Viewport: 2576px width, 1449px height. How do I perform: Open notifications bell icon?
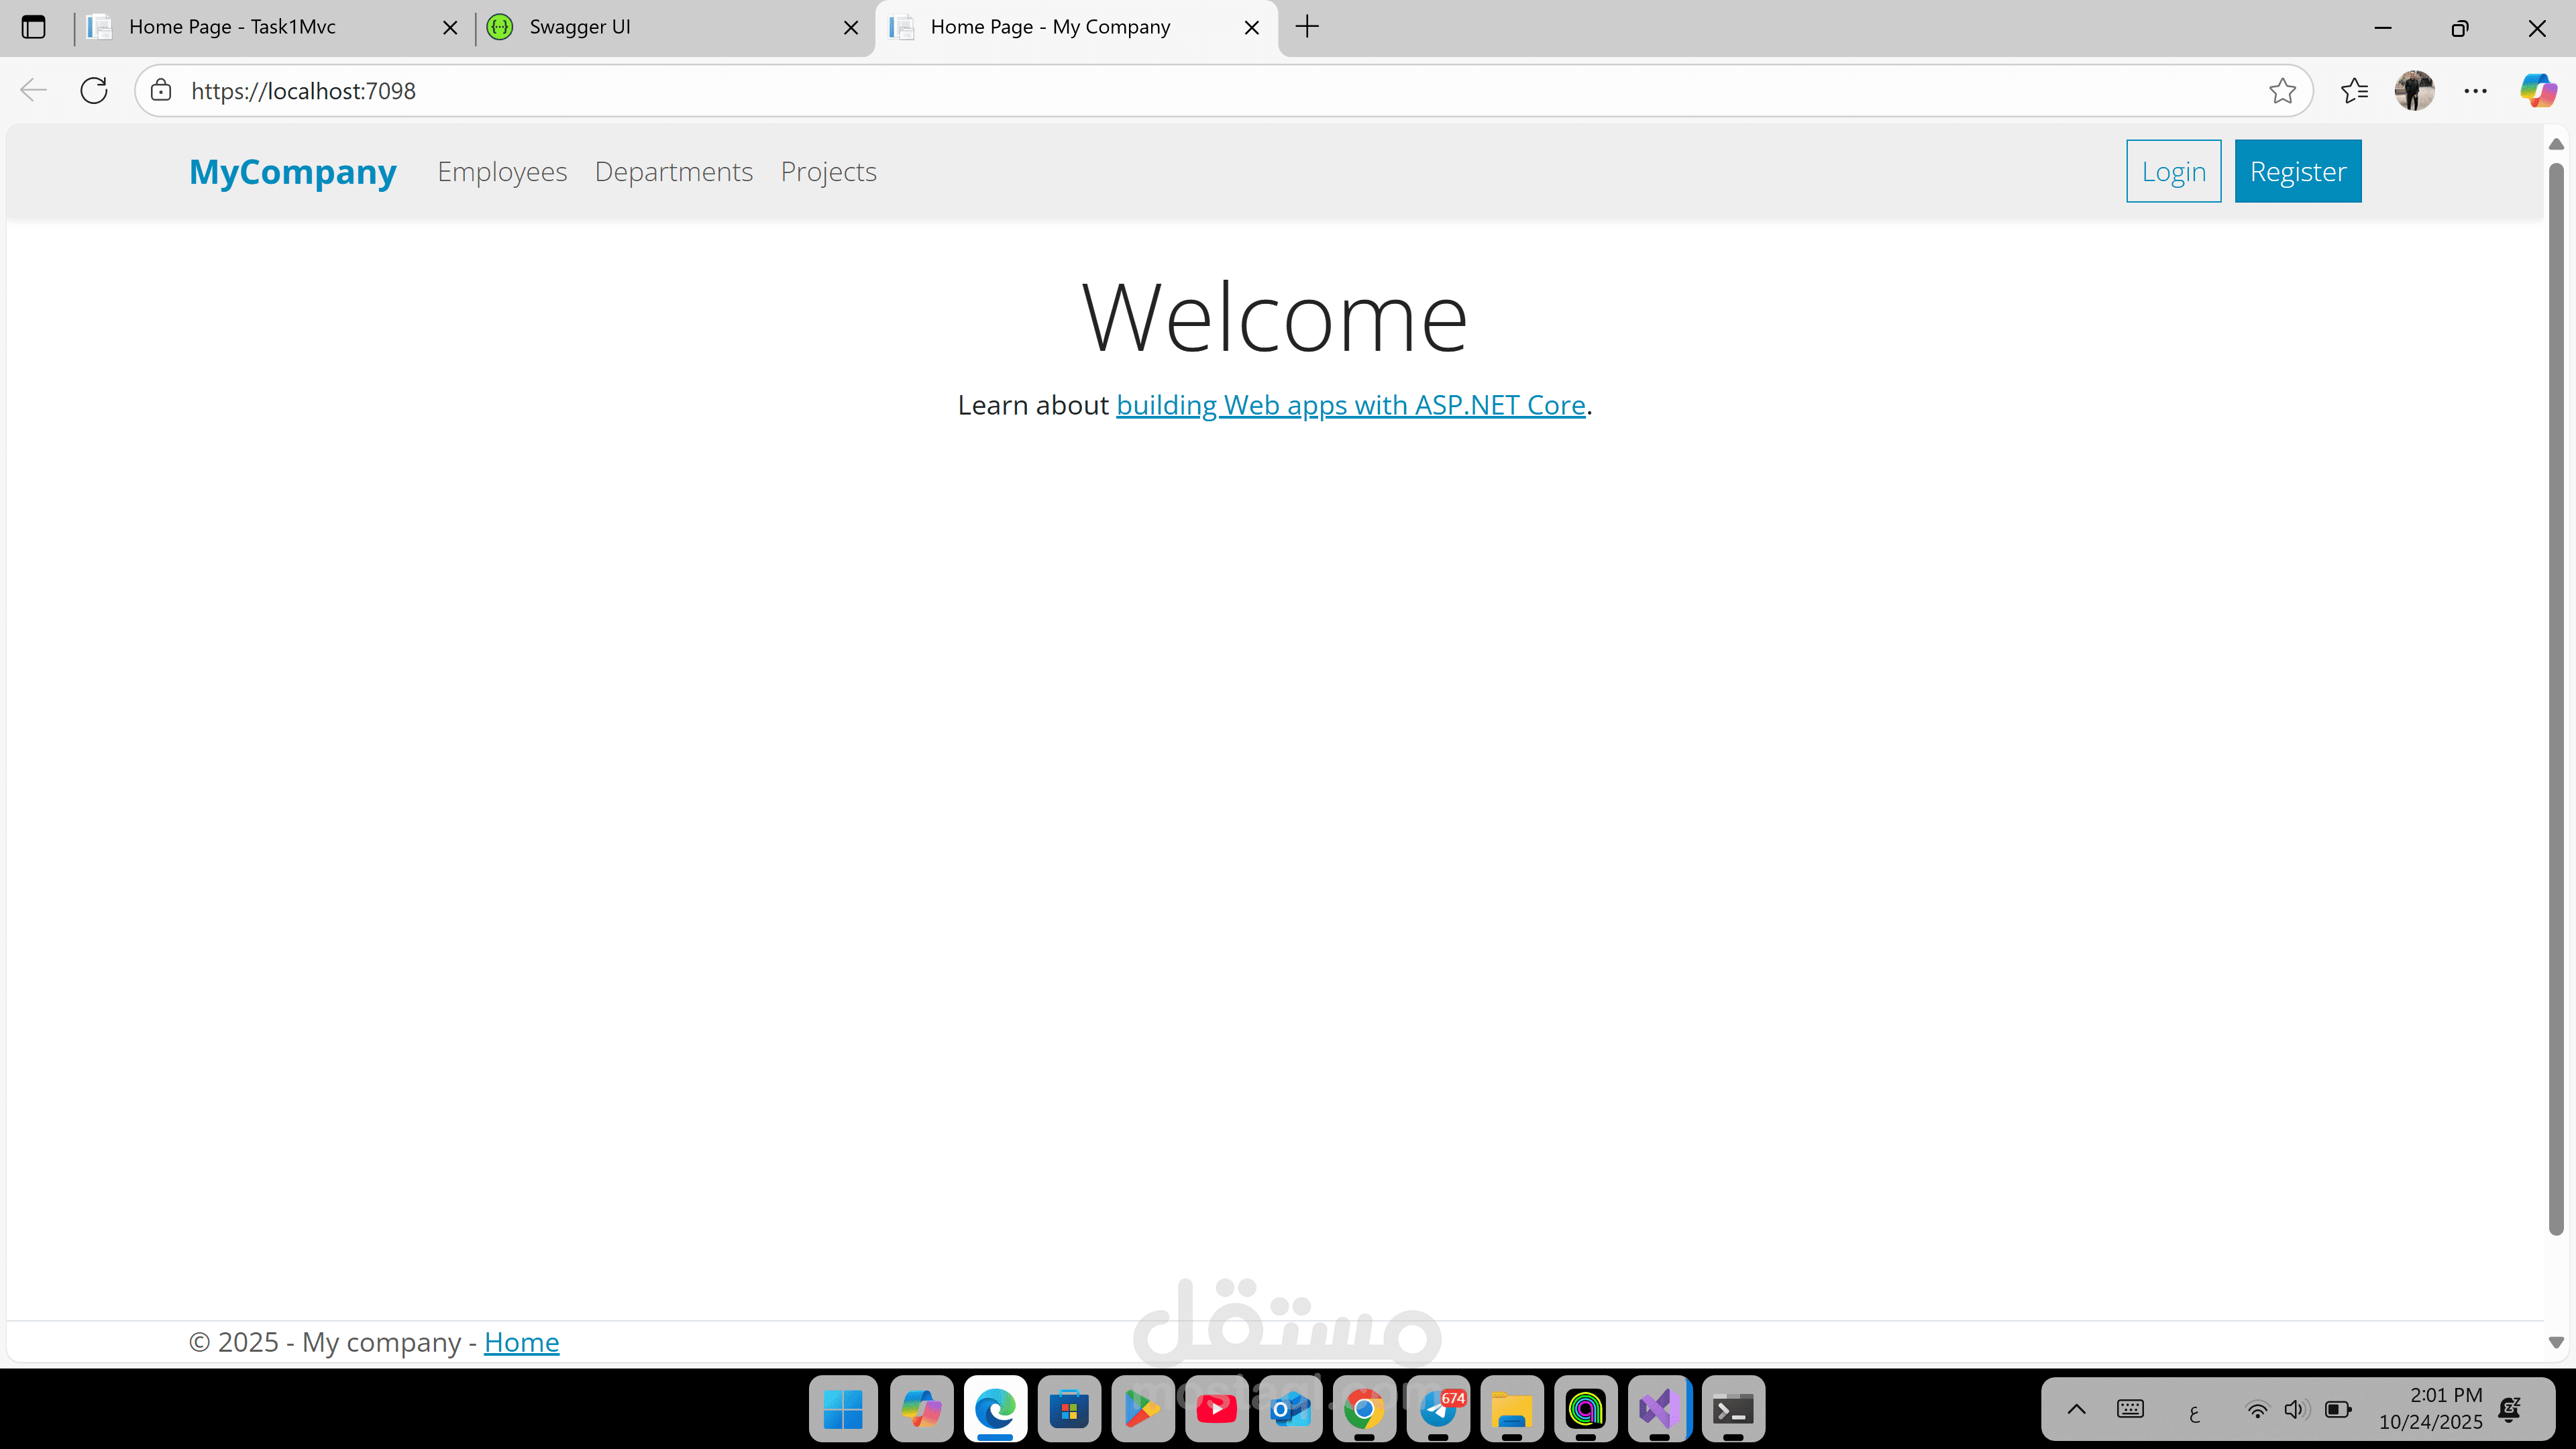pos(2510,1409)
